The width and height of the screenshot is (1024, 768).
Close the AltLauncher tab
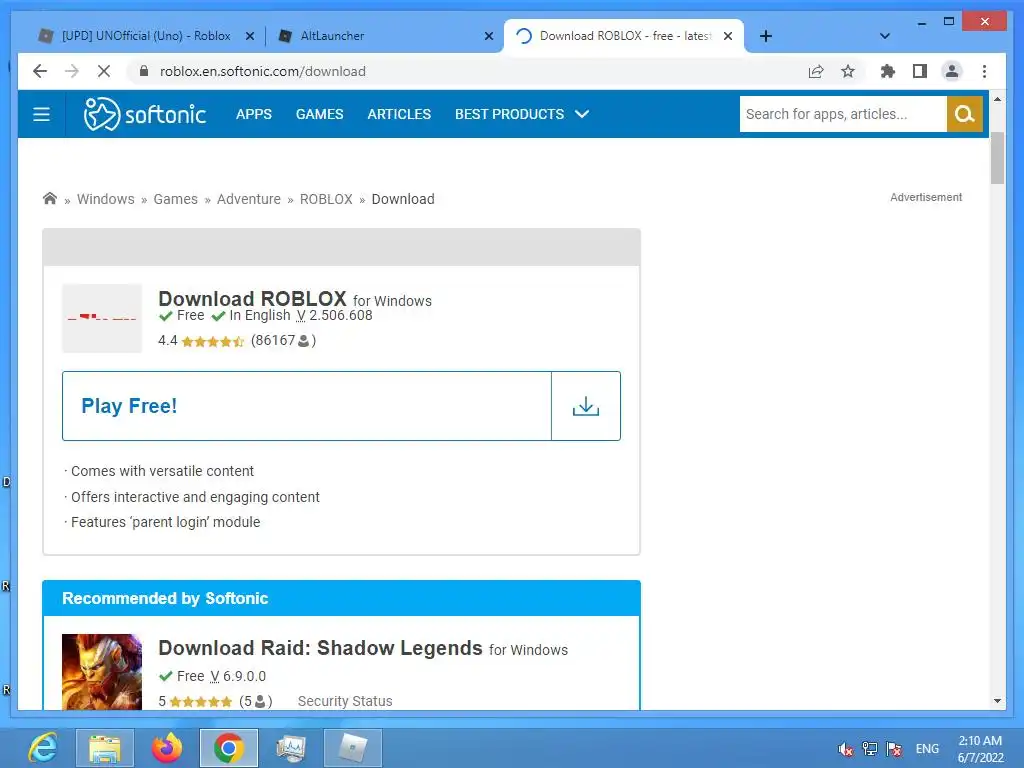click(488, 36)
